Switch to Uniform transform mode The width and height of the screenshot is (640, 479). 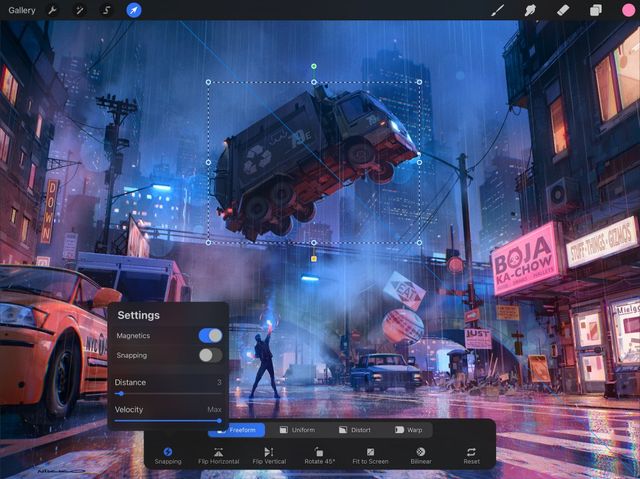click(x=297, y=430)
